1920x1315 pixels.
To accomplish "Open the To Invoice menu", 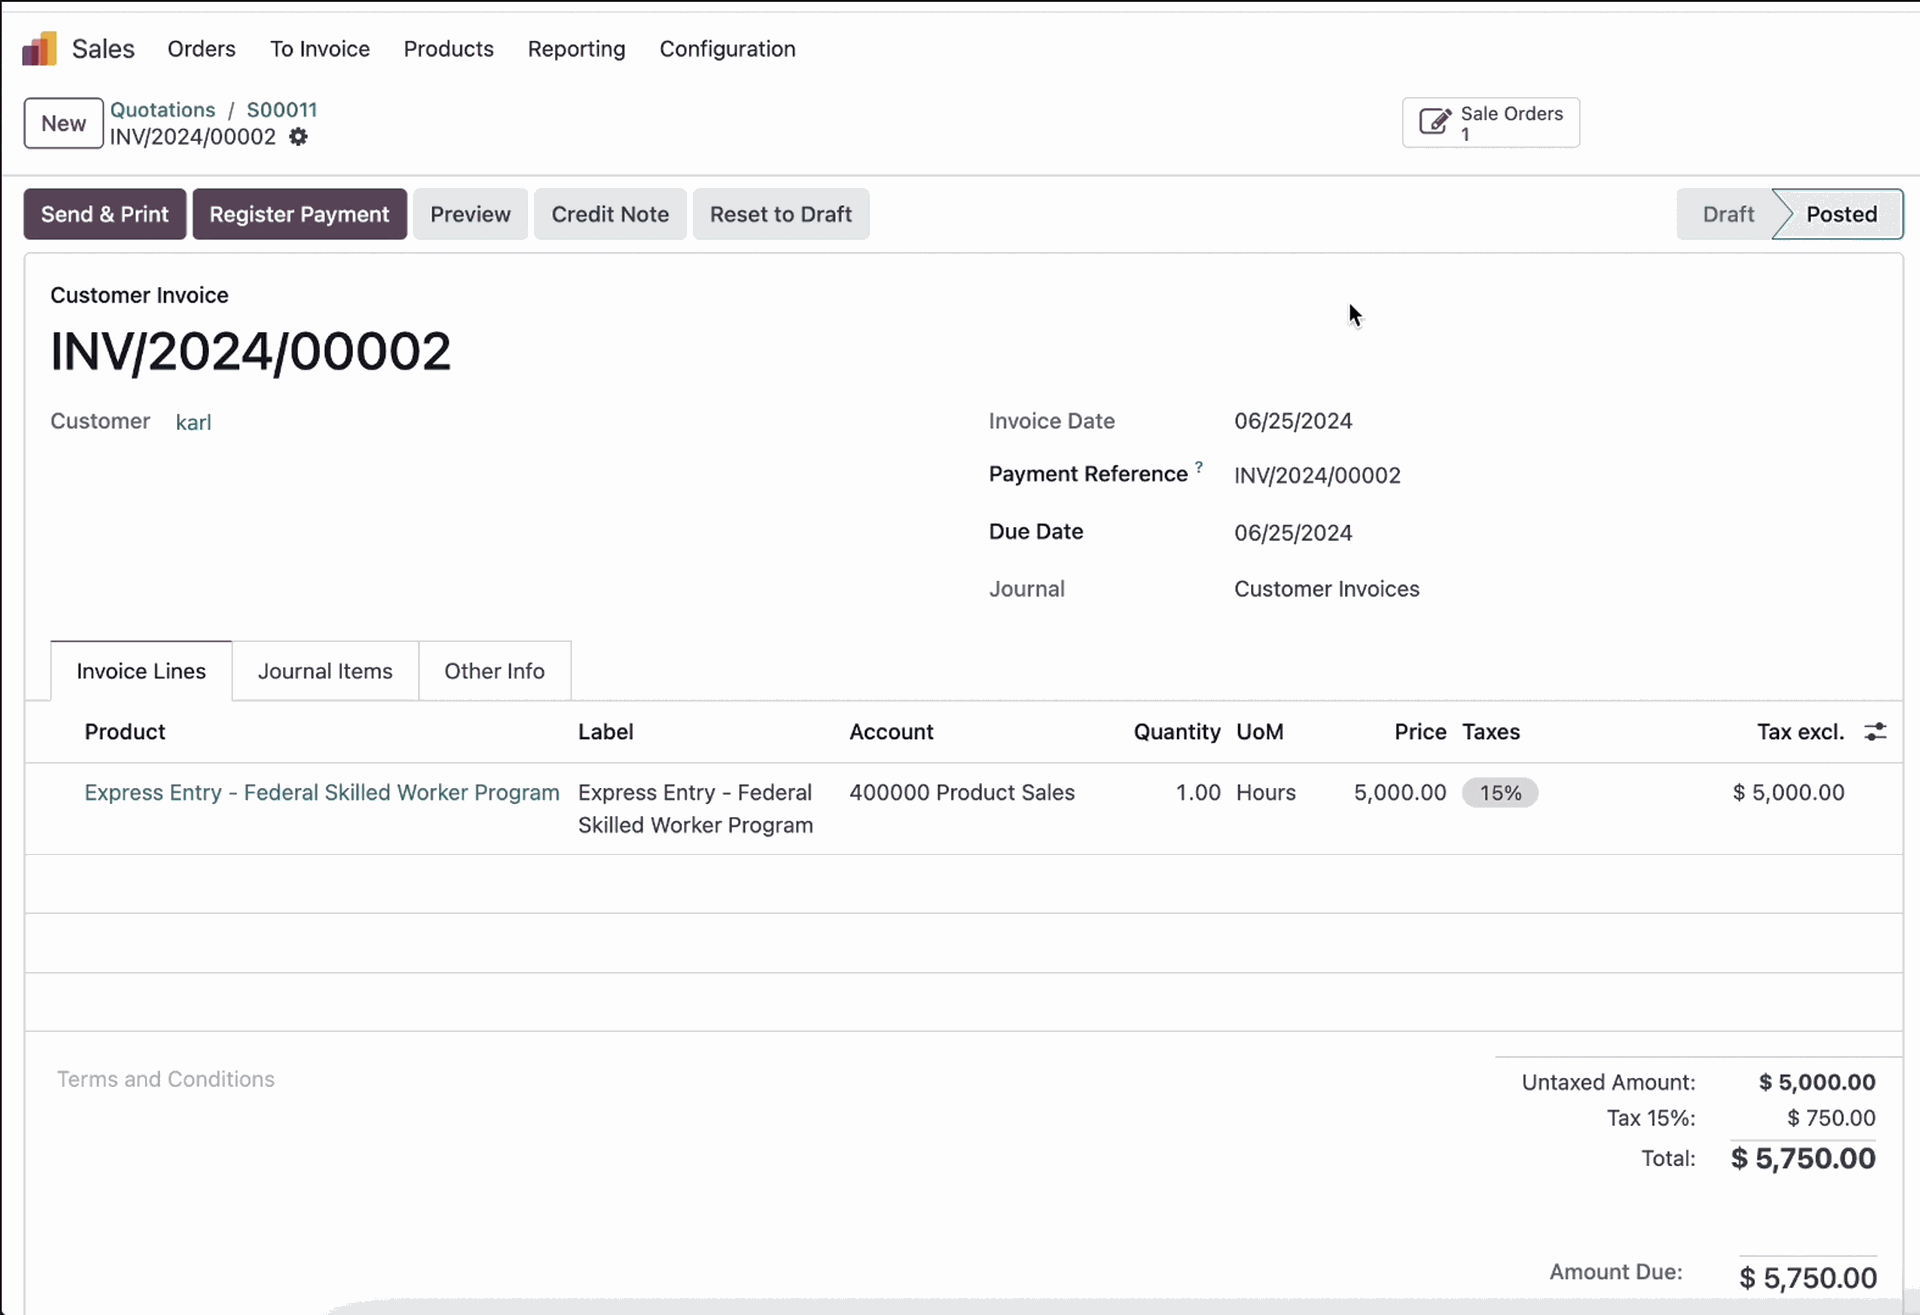I will (x=319, y=49).
